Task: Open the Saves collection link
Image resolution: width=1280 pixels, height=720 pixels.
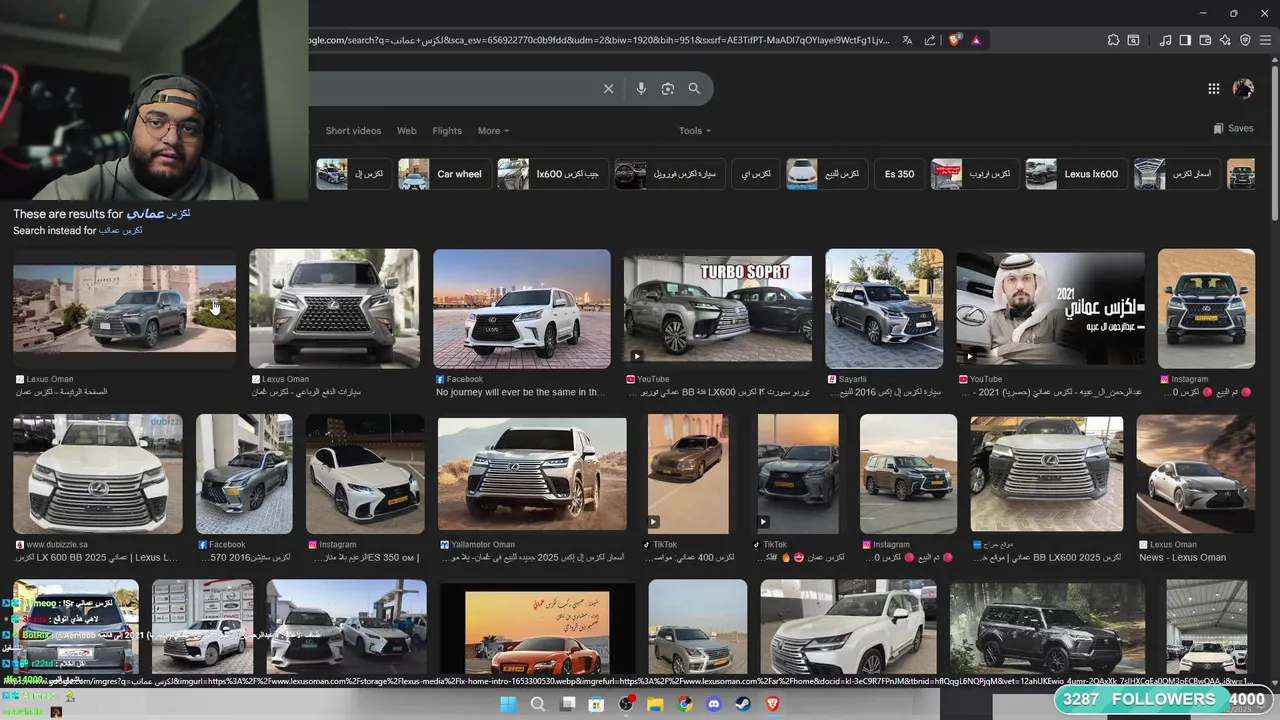Action: point(1233,129)
